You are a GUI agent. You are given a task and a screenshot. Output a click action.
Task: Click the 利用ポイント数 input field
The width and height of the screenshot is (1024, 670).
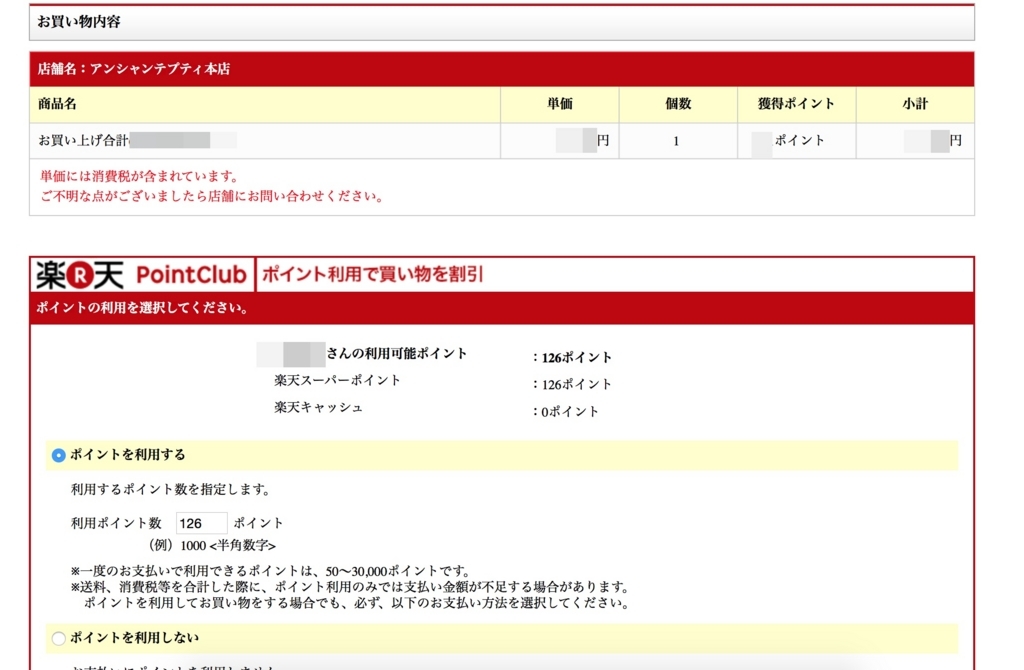201,523
